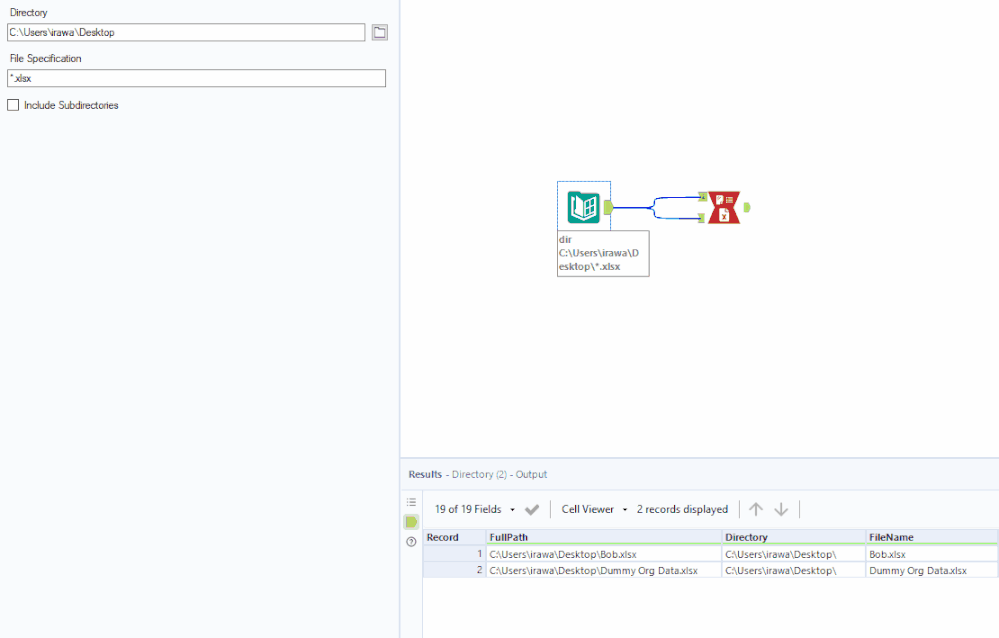
Task: Click the Directory tool output anchor
Action: coord(608,207)
